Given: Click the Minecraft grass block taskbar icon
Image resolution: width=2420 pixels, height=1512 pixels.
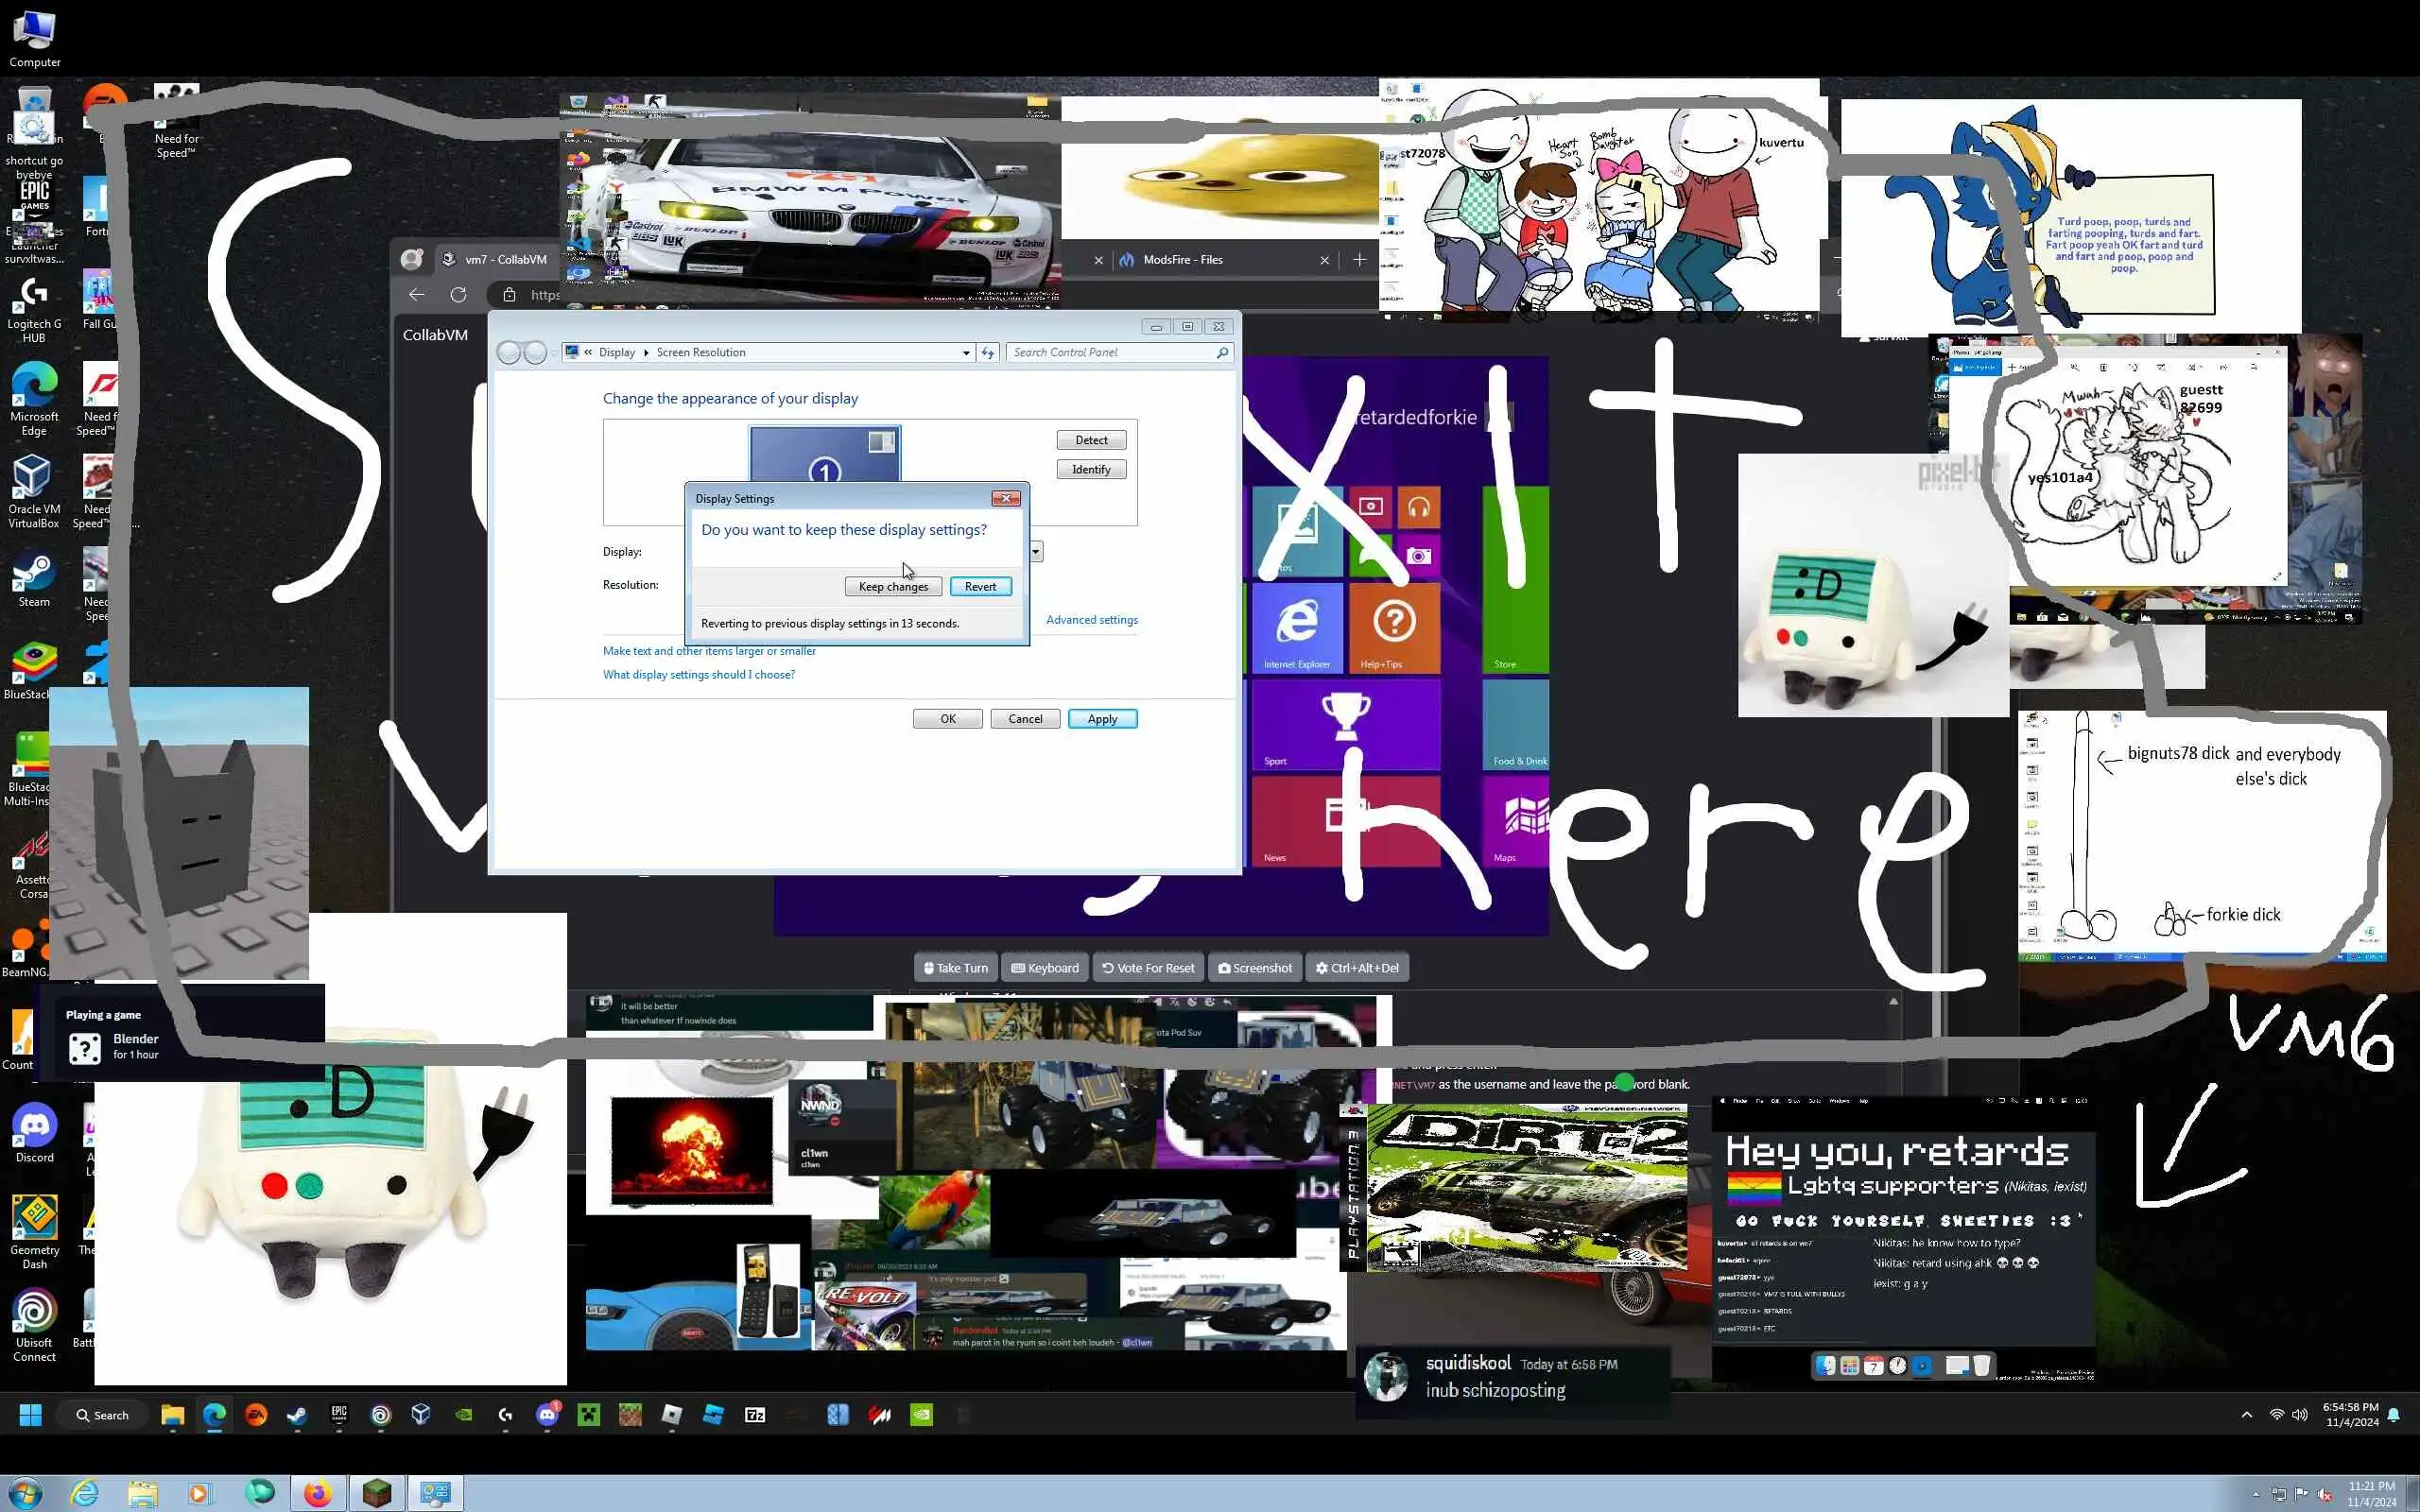Looking at the screenshot, I should click(377, 1494).
